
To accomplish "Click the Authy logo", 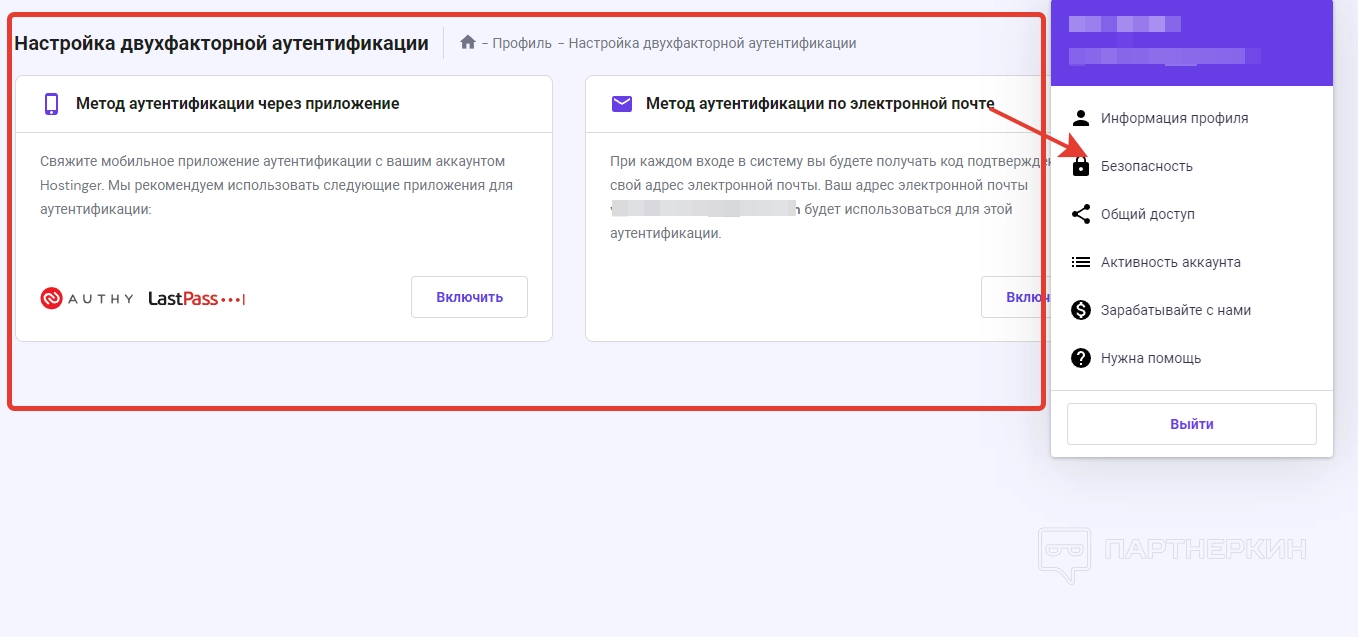I will 87,298.
